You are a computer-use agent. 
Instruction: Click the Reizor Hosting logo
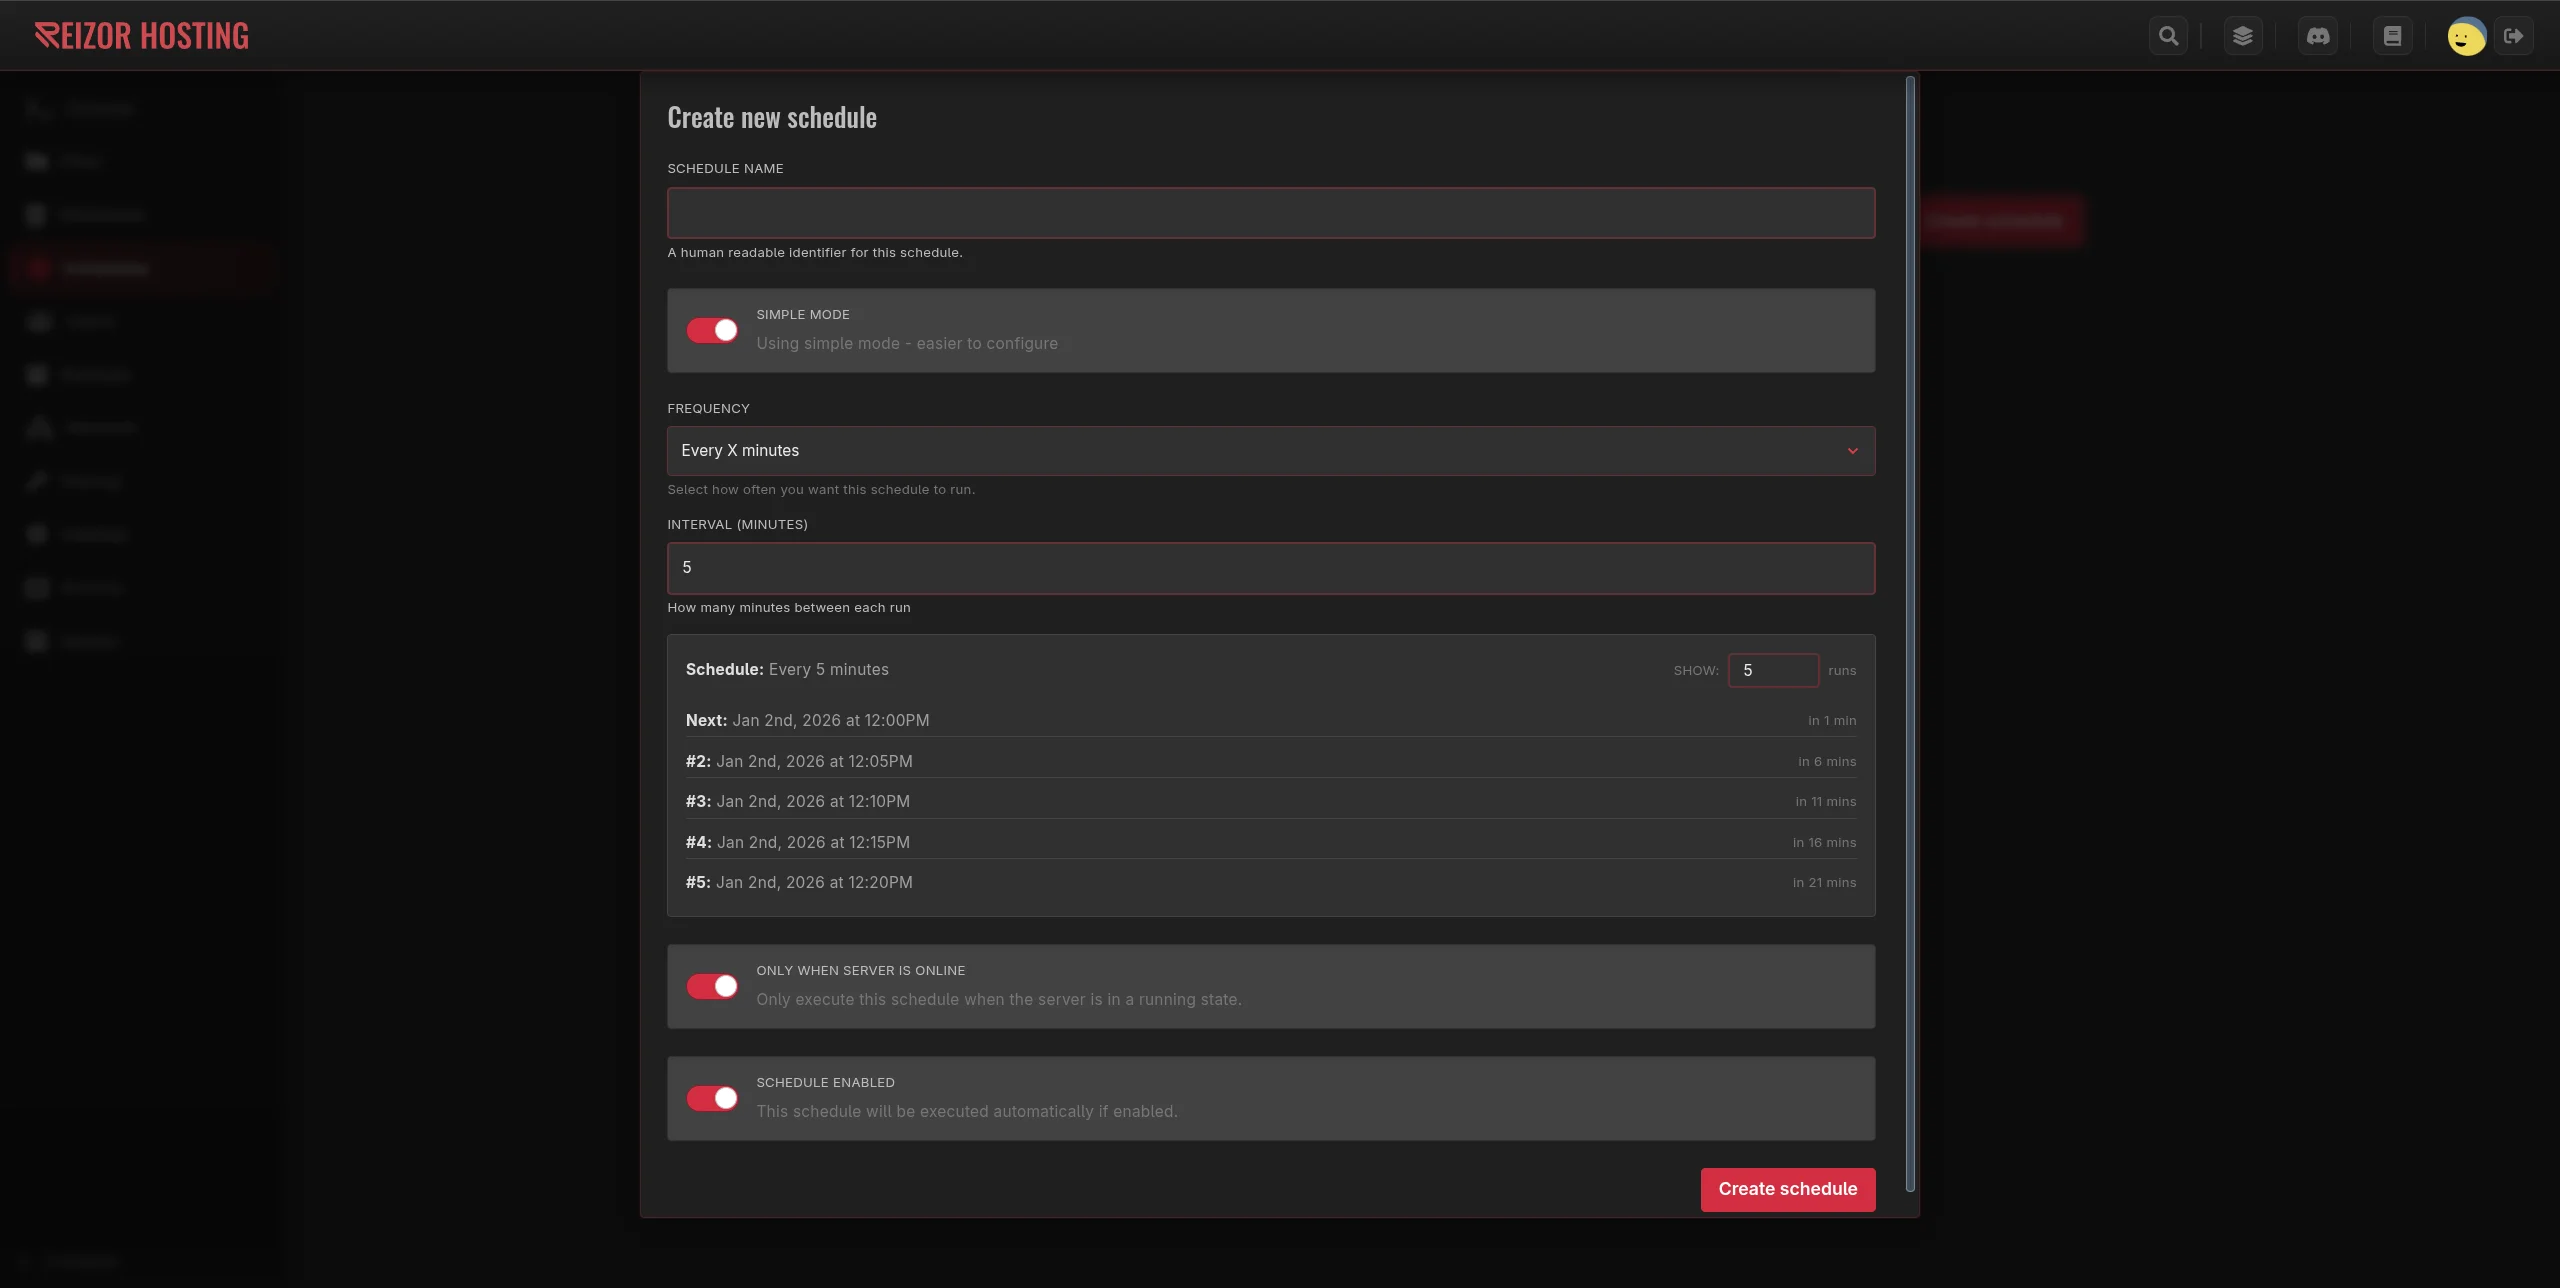(x=142, y=36)
